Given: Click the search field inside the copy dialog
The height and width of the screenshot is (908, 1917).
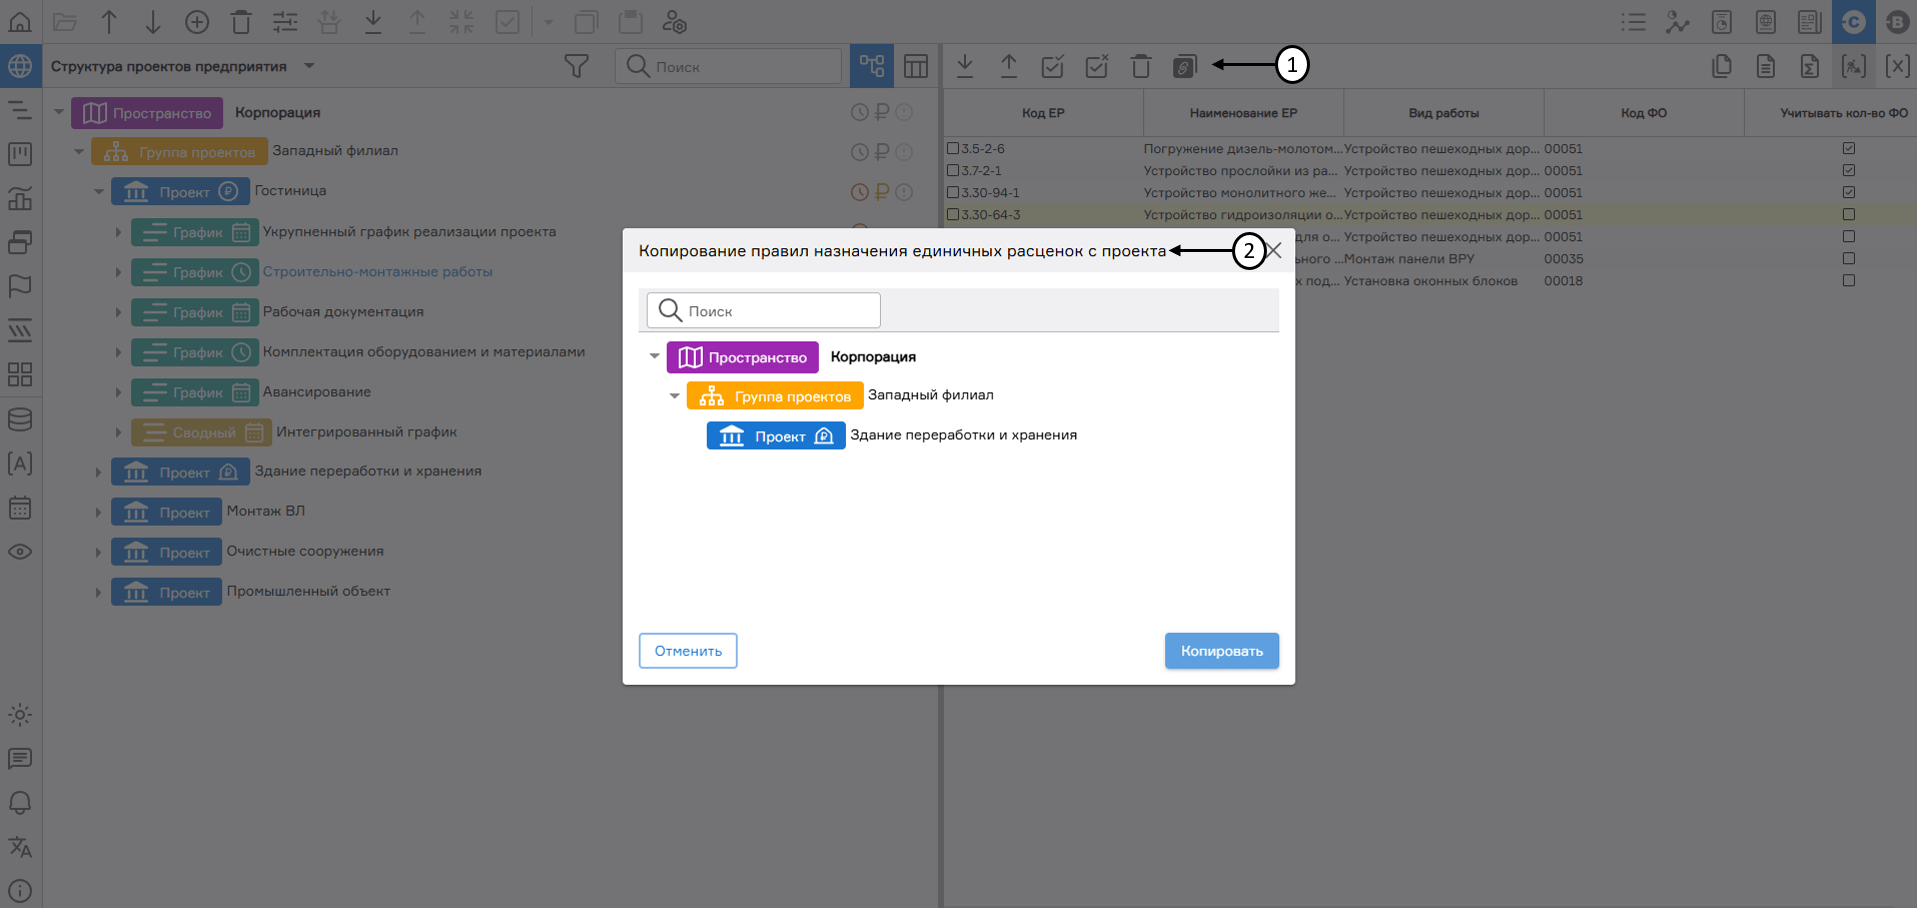Looking at the screenshot, I should click(x=763, y=310).
